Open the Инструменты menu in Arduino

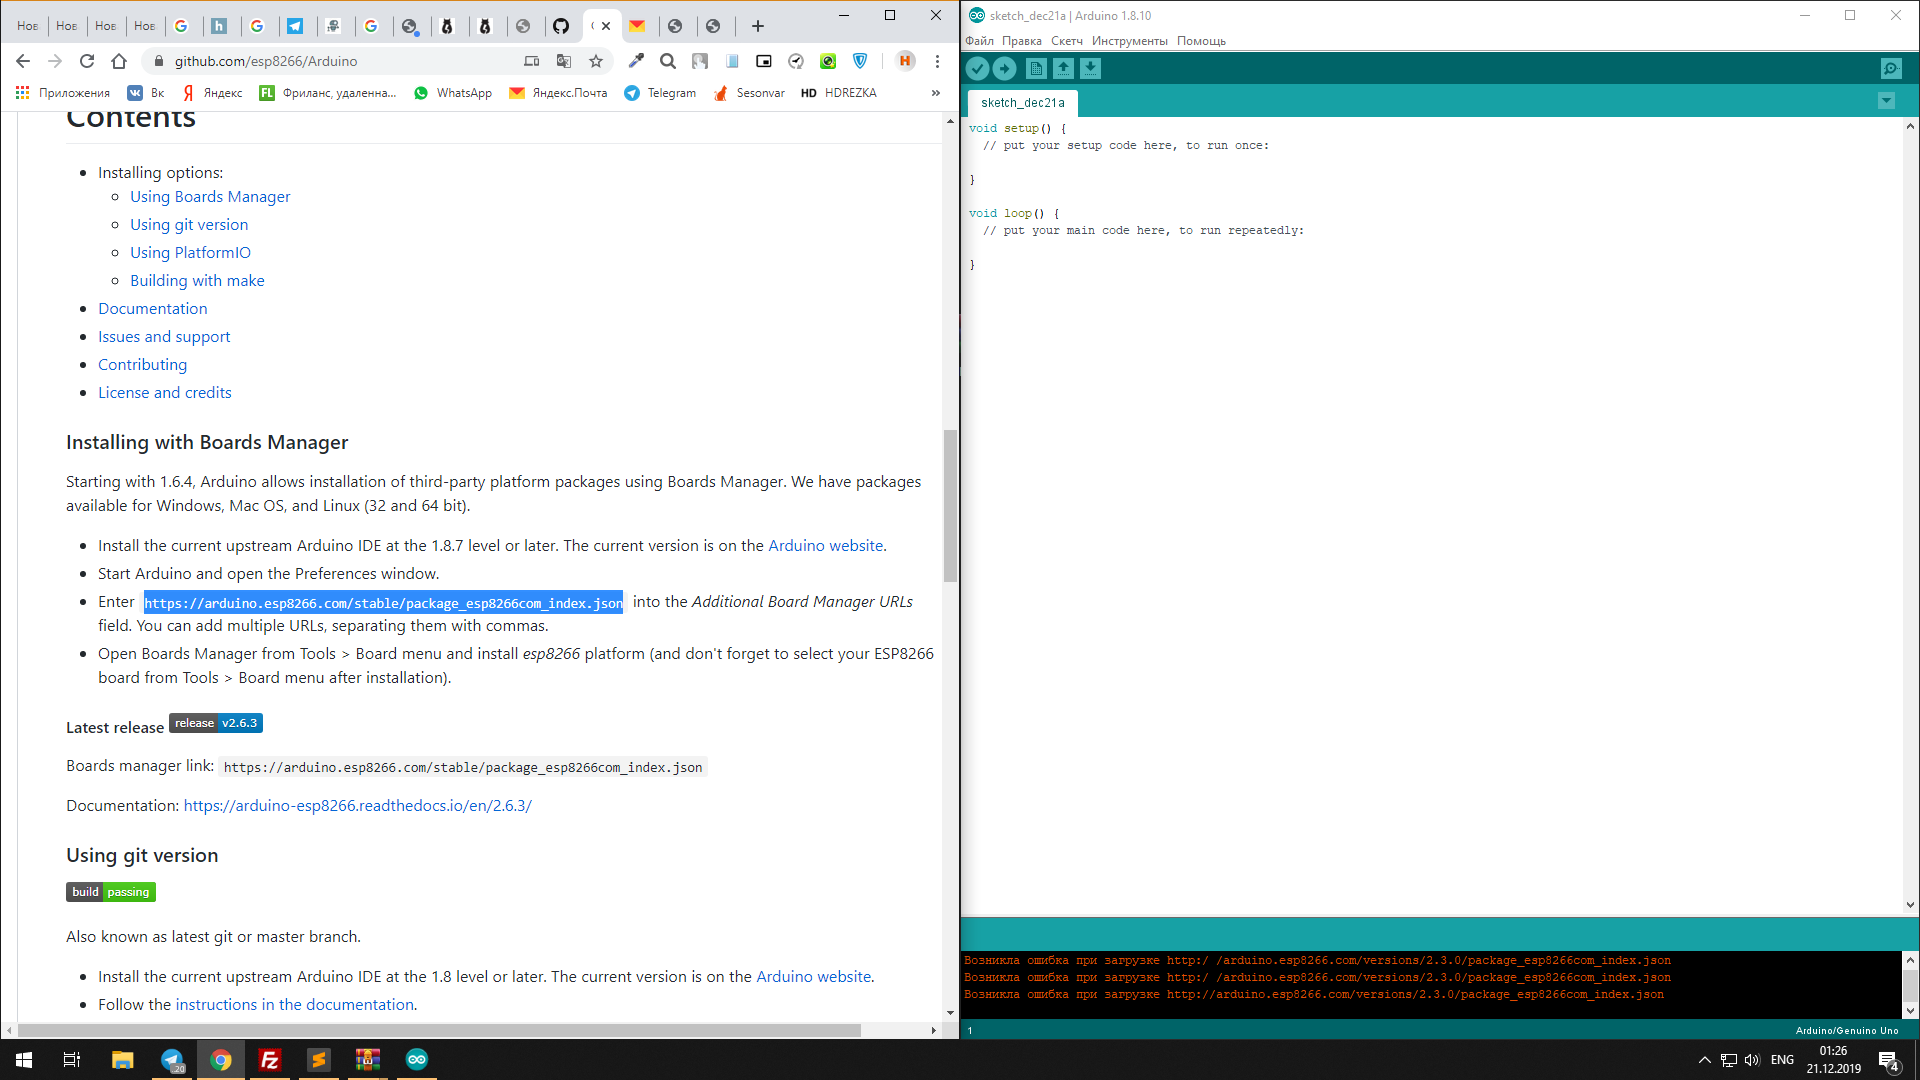click(1129, 41)
